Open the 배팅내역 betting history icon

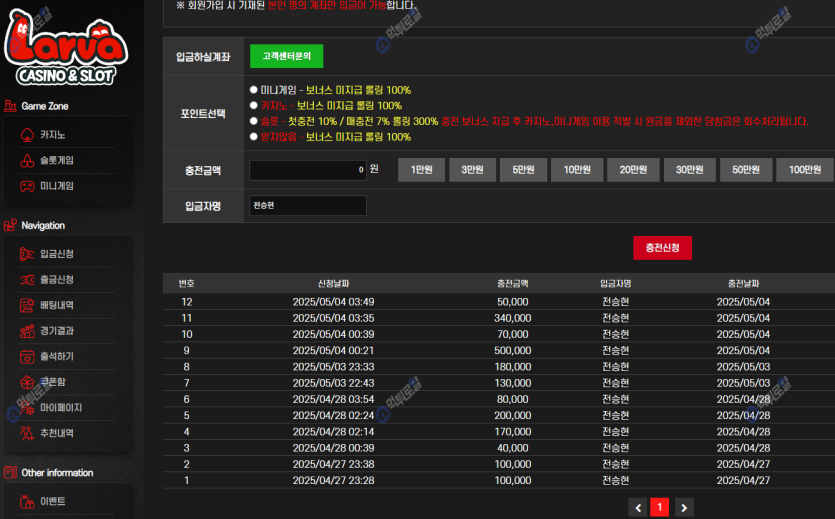click(27, 305)
